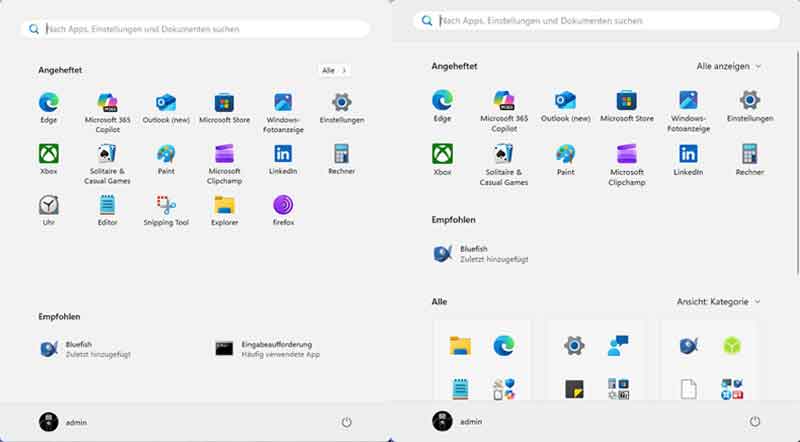The height and width of the screenshot is (442, 800).
Task: Launch Microsoft 365 Copilot in left menu
Action: (107, 113)
